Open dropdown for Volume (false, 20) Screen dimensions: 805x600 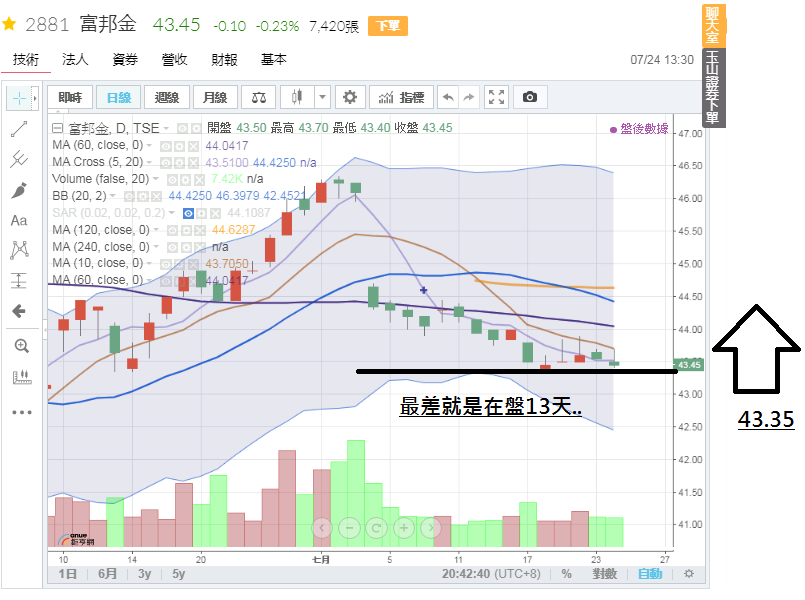click(x=156, y=179)
